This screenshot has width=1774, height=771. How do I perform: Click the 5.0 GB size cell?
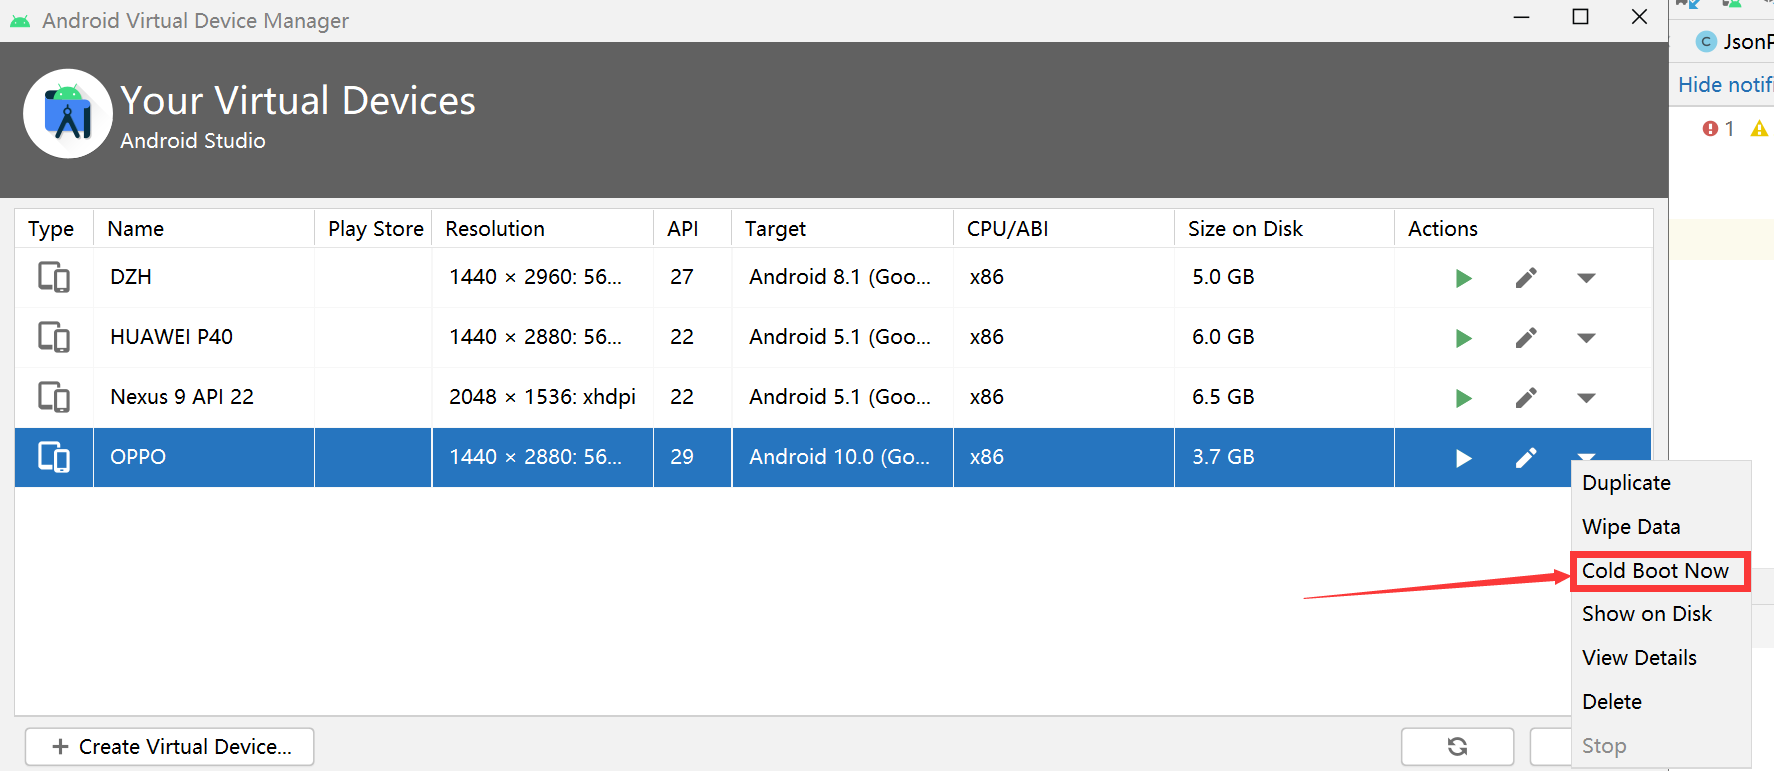1285,277
